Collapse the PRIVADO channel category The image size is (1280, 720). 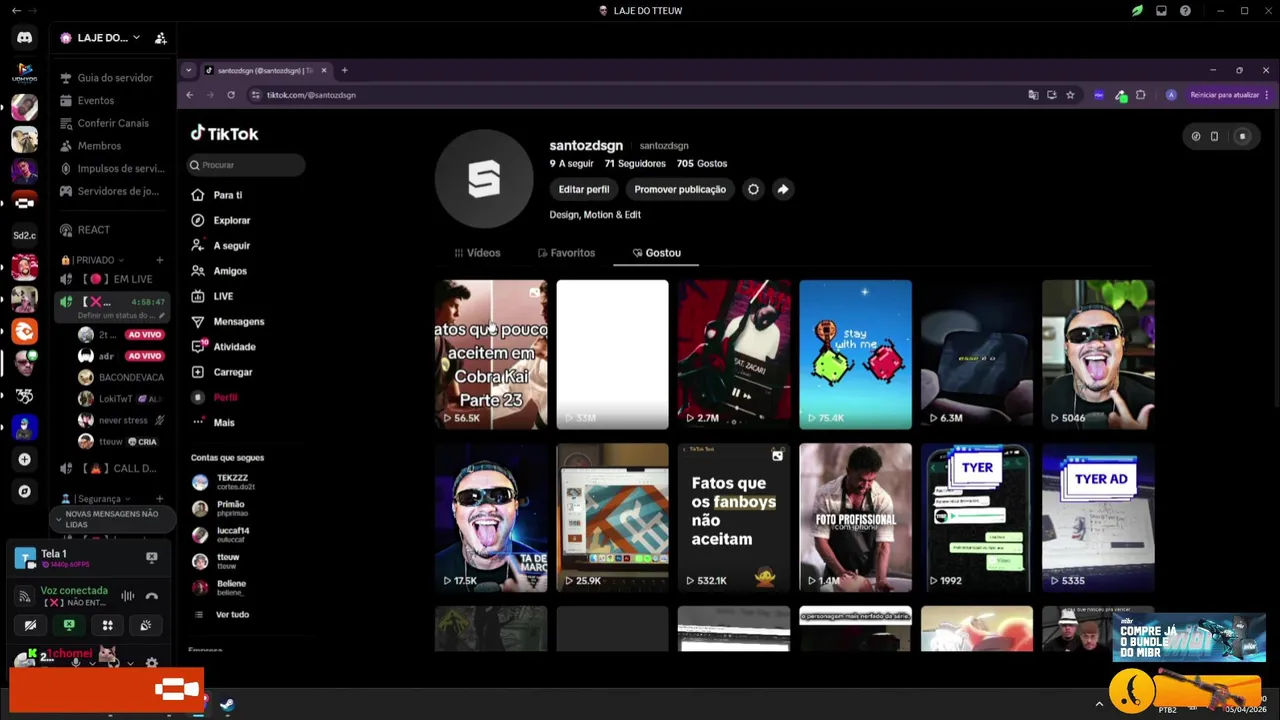[94, 260]
